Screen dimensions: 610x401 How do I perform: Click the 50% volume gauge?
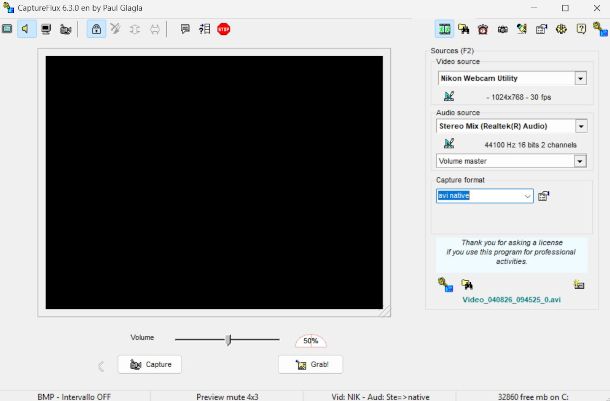[x=311, y=341]
